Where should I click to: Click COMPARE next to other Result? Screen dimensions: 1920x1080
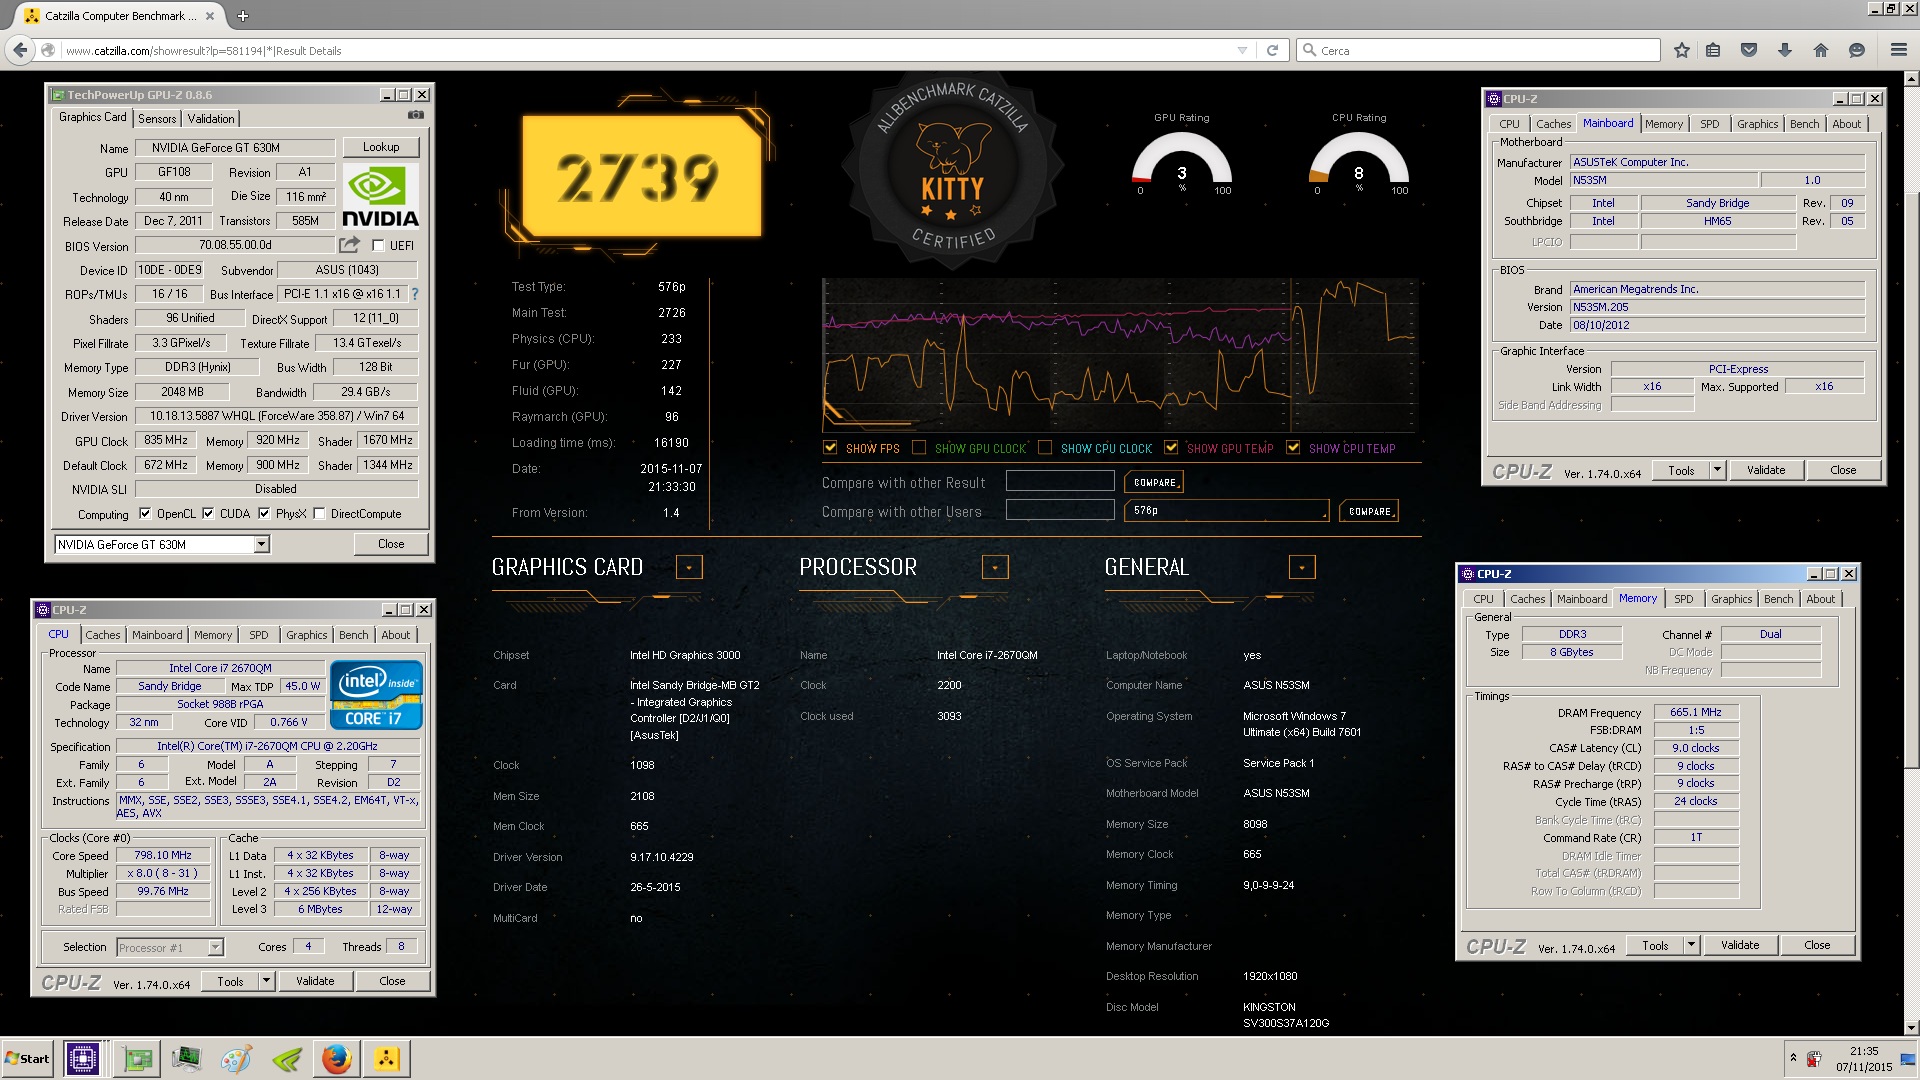(x=1154, y=482)
